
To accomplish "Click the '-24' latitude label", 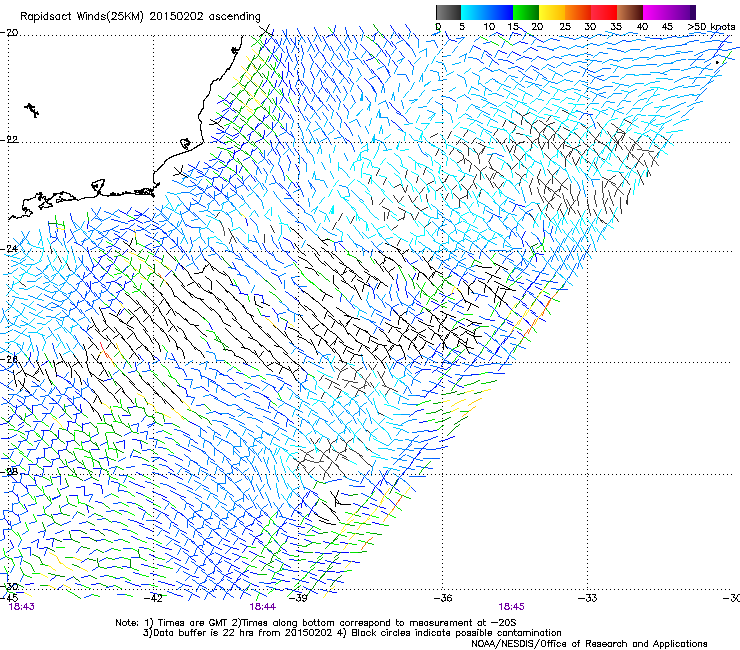I will [x=9, y=249].
